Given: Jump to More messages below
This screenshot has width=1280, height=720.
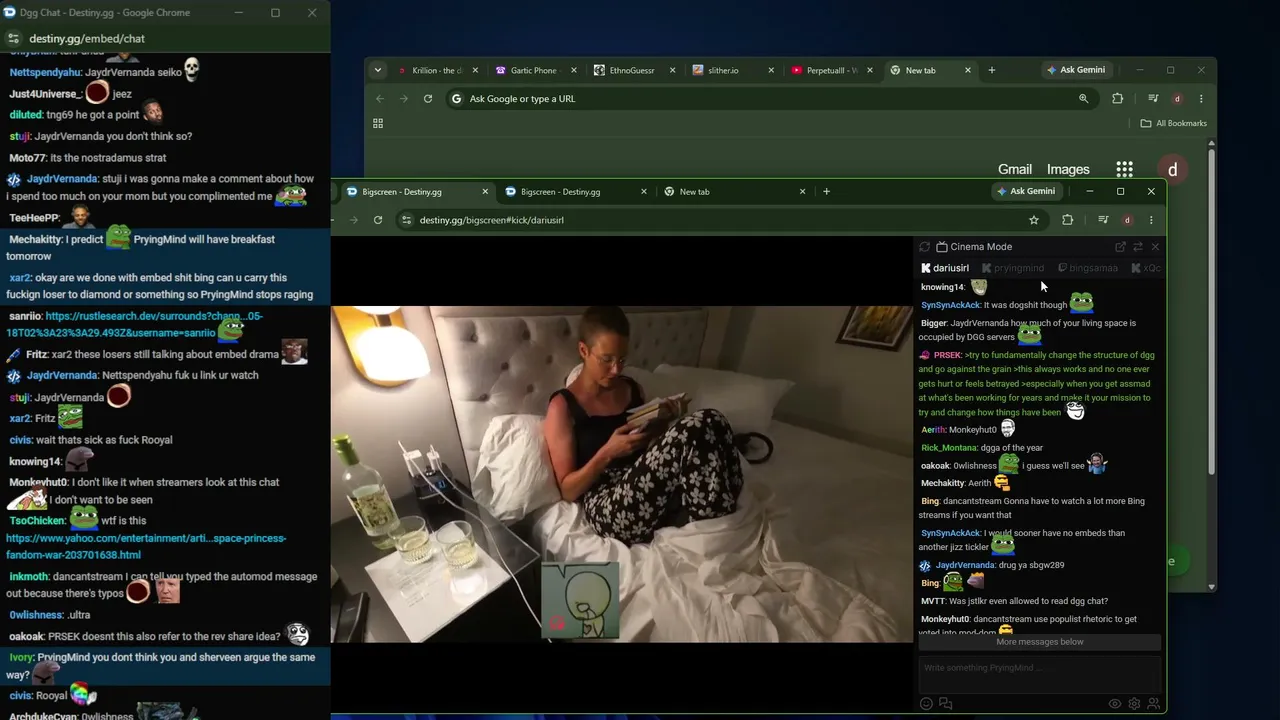Looking at the screenshot, I should click(x=1040, y=642).
